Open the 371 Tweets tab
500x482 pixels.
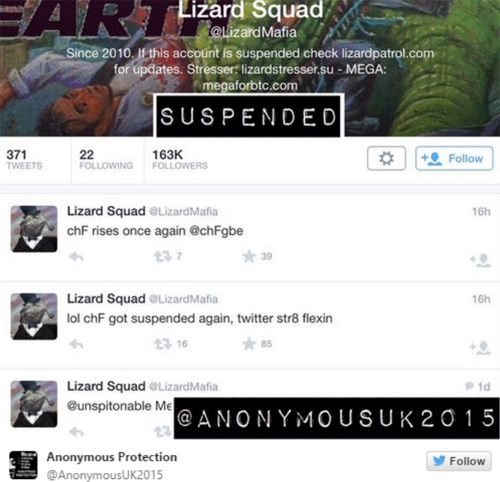[24, 160]
